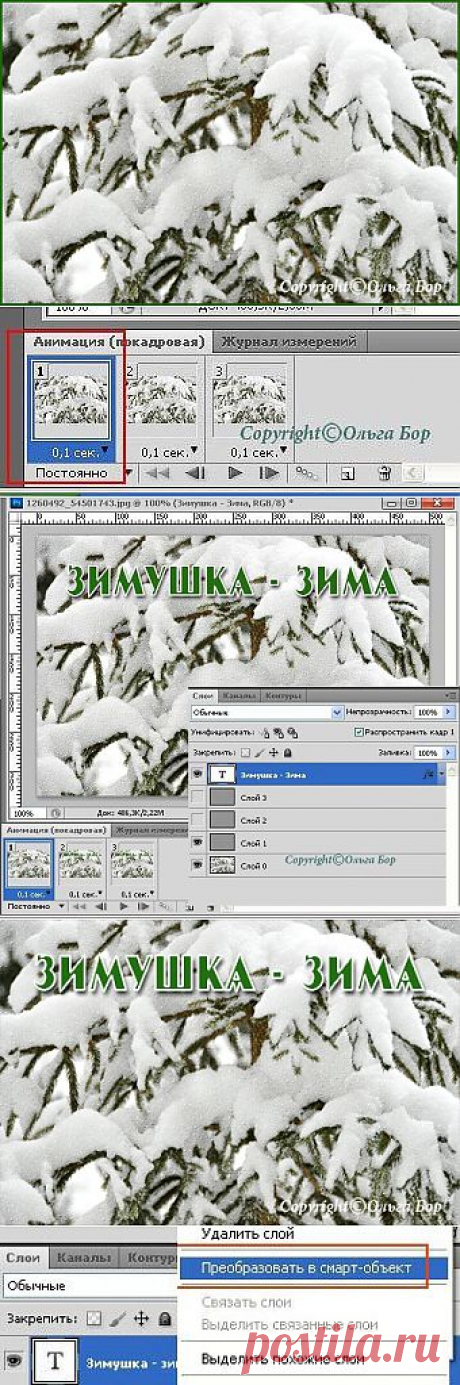Image resolution: width=460 pixels, height=1385 pixels.
Task: Play the animation in the large Animation panel
Action: (x=236, y=472)
